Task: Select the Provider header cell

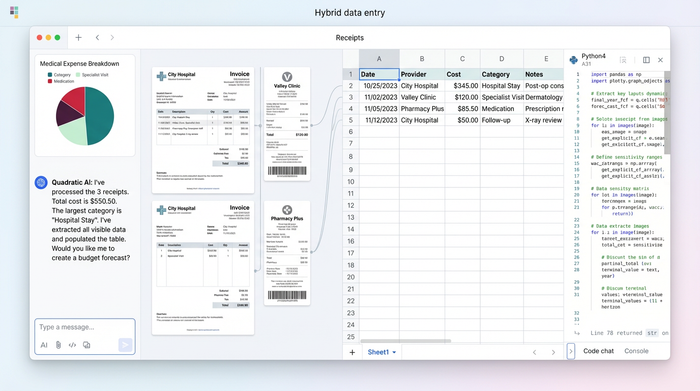Action: coord(422,74)
